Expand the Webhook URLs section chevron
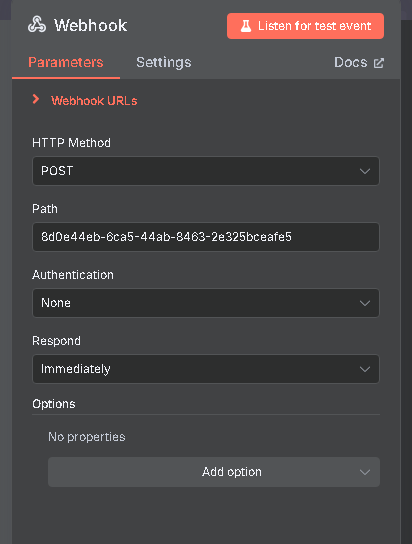Viewport: 412px width, 544px height. [35, 100]
